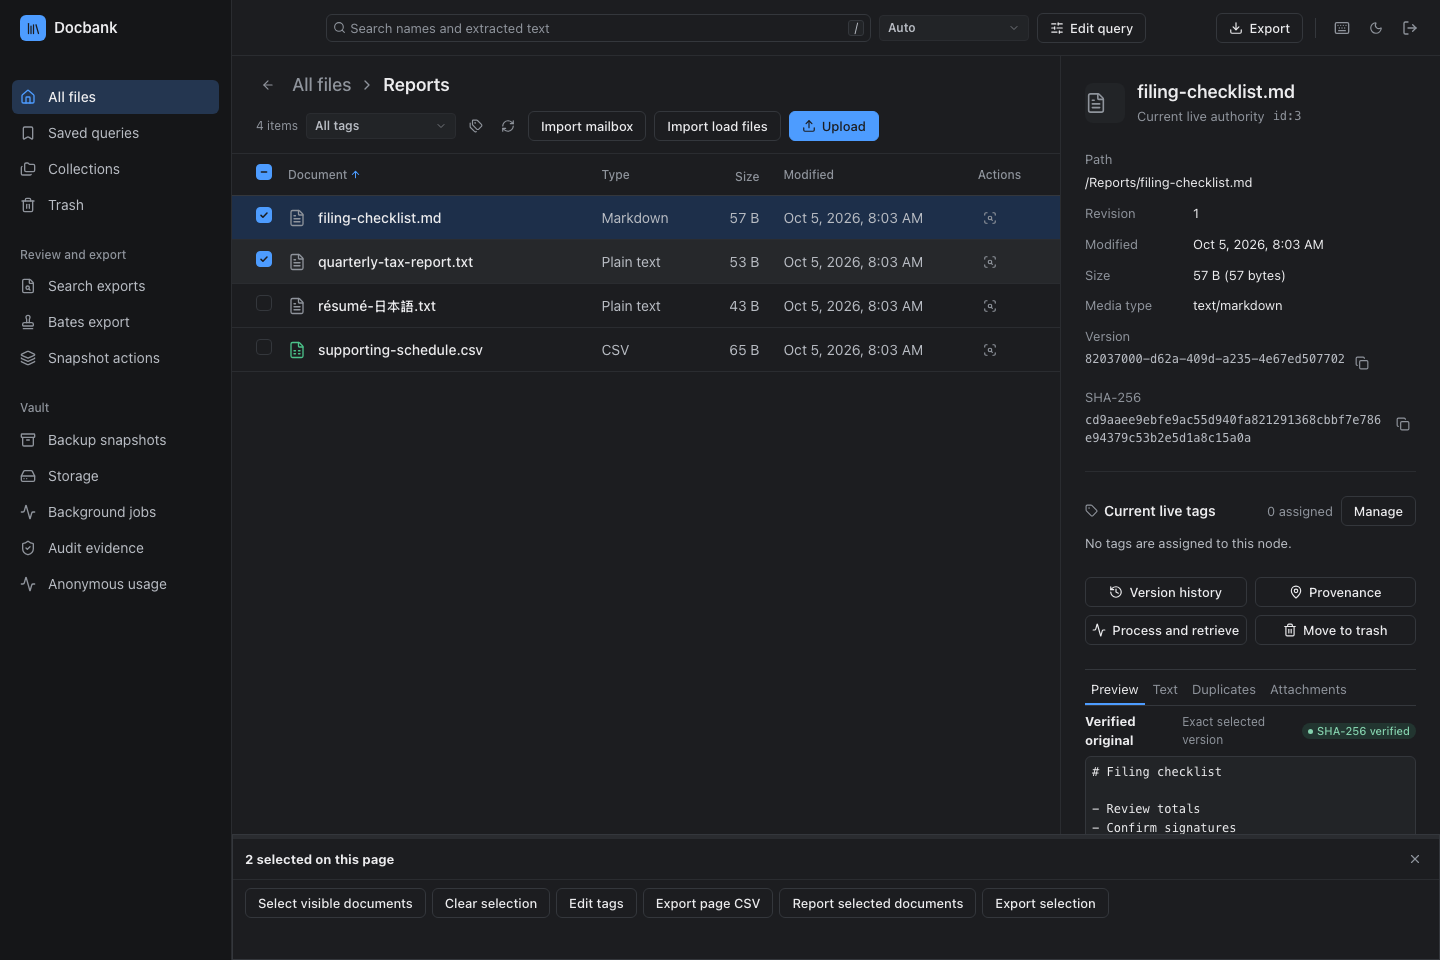This screenshot has width=1440, height=960.
Task: Open preview action for résumé-日本語.txt row
Action: (x=990, y=306)
